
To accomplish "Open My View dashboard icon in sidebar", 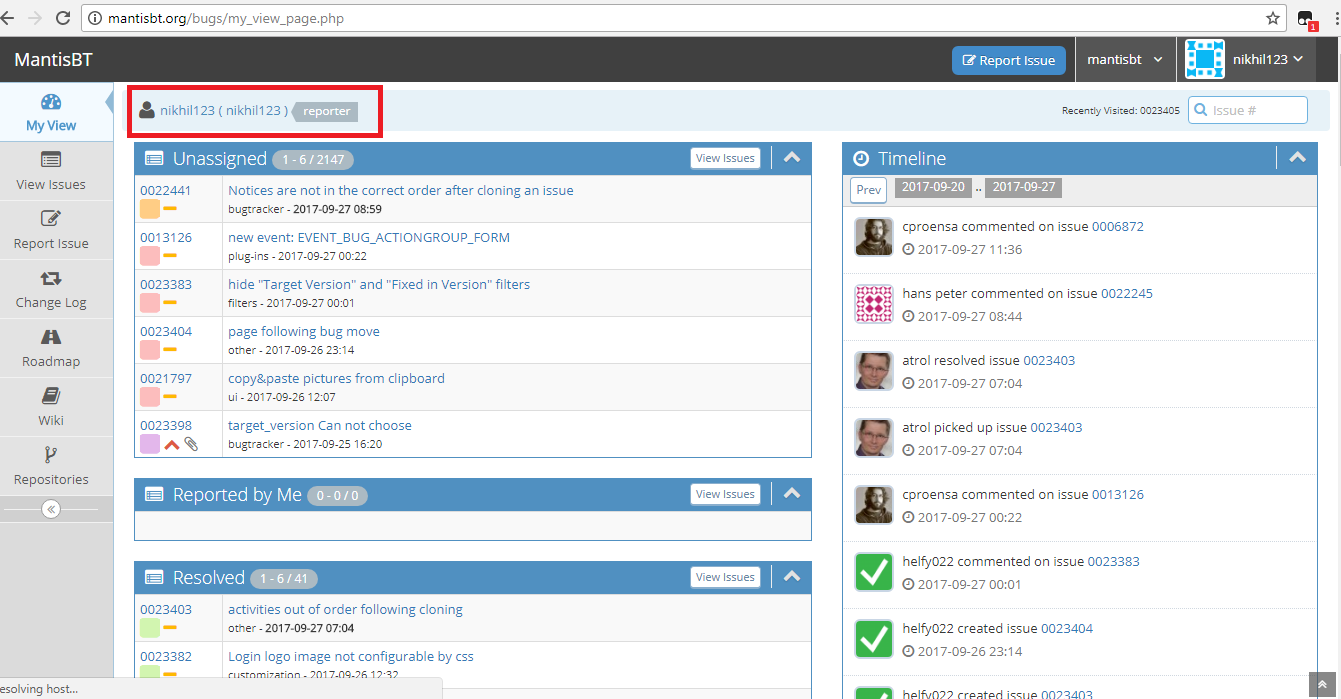I will pos(51,102).
